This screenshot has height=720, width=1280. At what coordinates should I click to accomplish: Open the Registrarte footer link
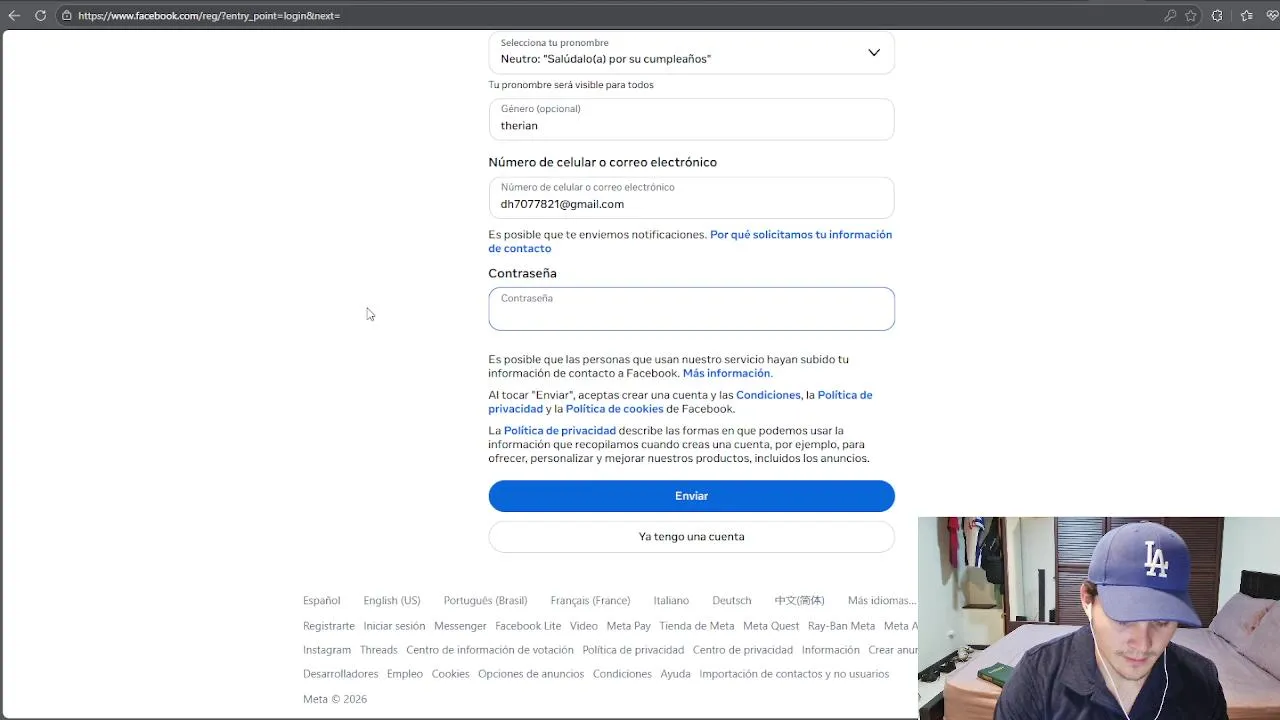click(x=329, y=626)
